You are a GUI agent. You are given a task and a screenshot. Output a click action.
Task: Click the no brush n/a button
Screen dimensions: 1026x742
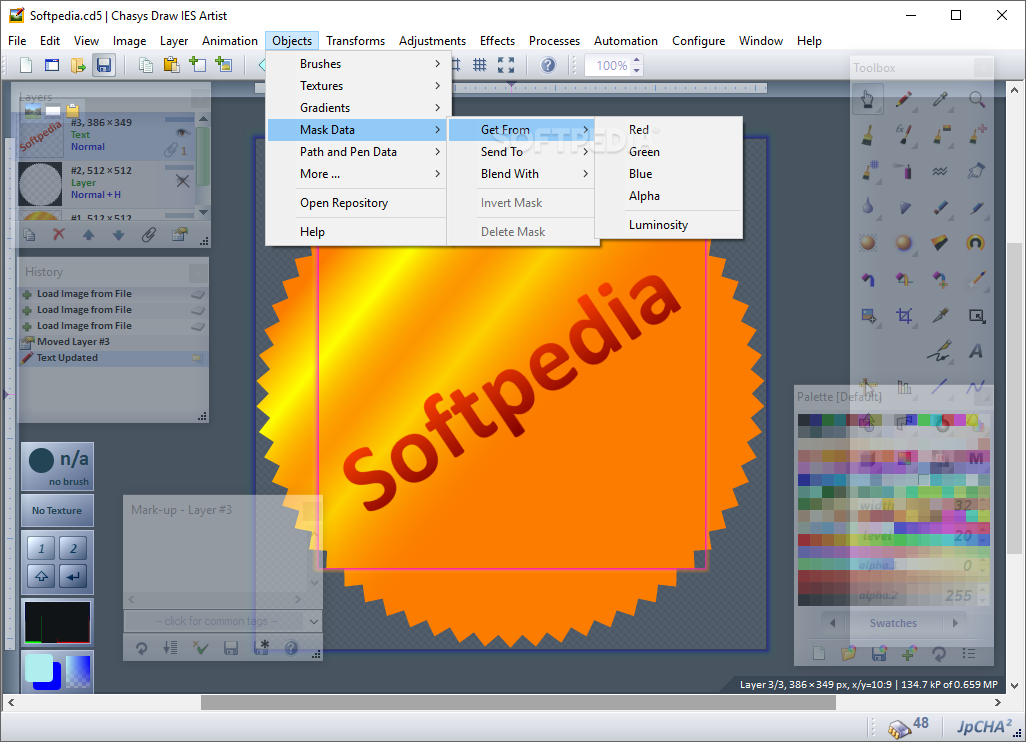click(x=57, y=467)
